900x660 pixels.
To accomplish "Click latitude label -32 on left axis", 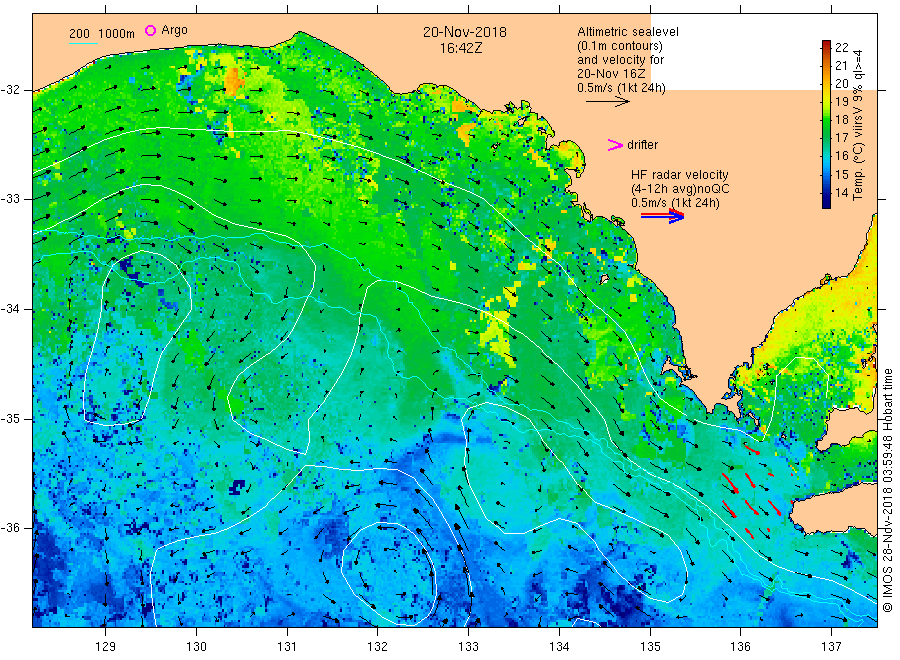I will pos(10,90).
